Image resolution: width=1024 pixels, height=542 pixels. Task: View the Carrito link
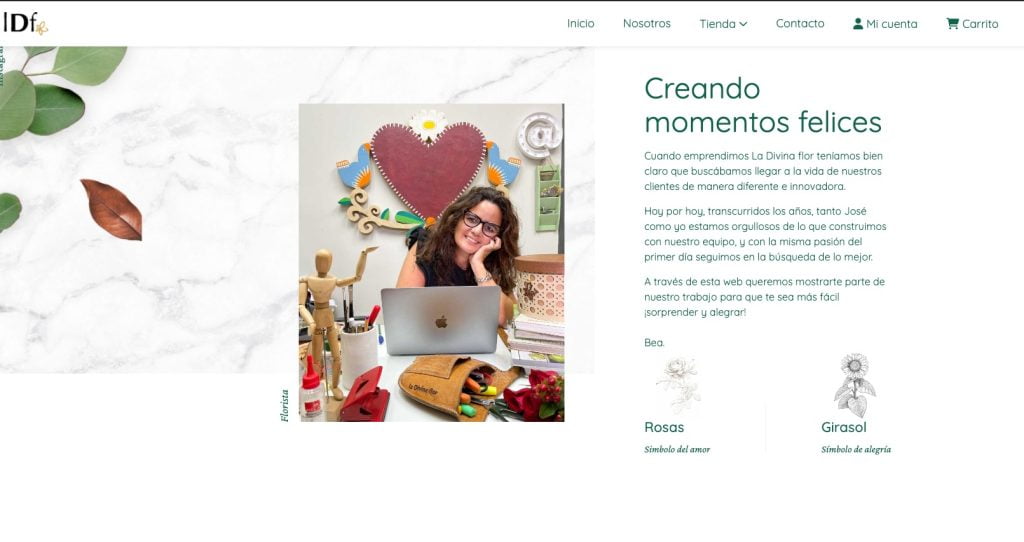972,24
